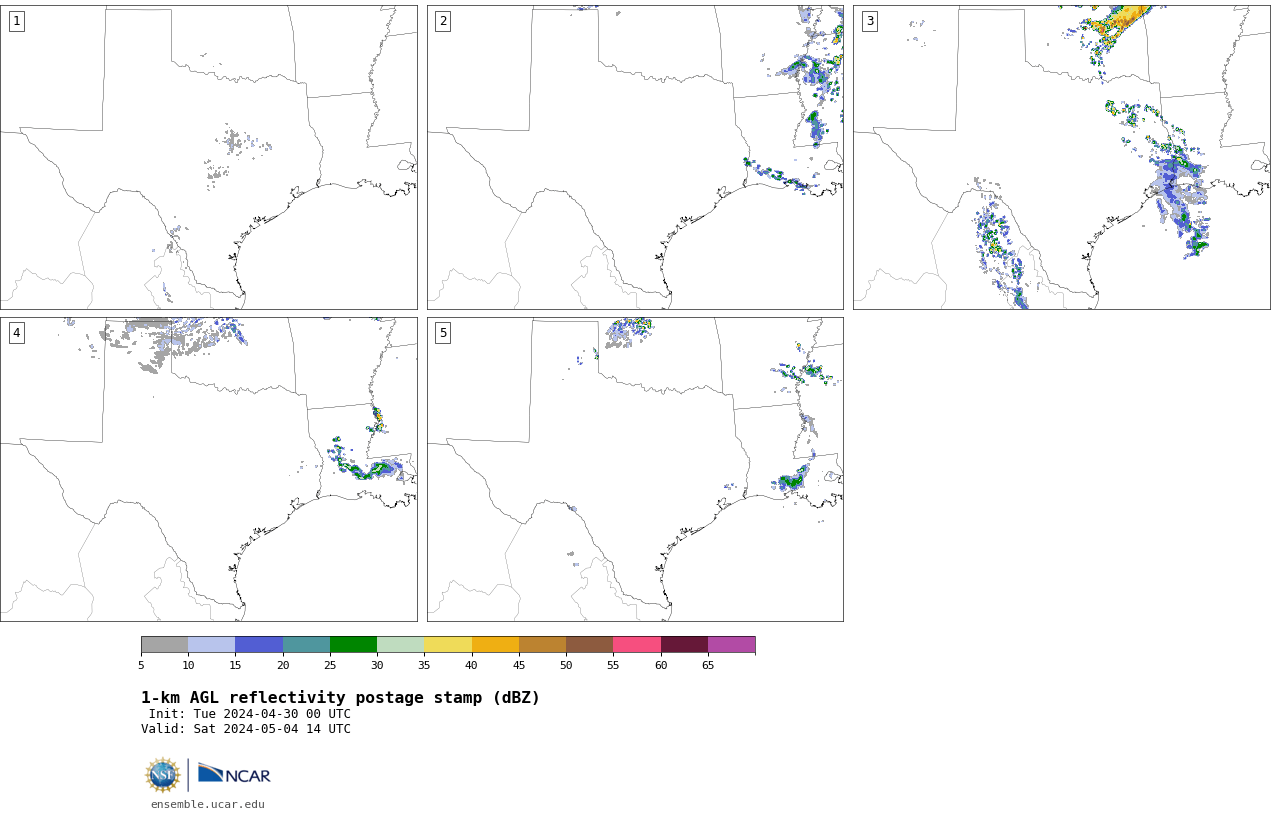Open postage stamp map panel 4

209,469
